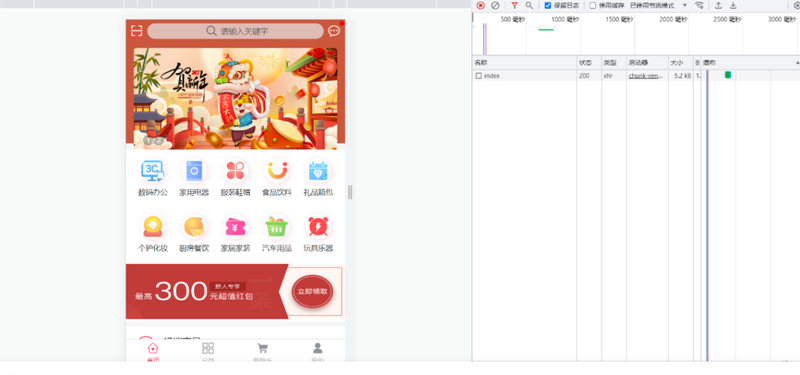
Task: Click the 300 red packet banner amount
Action: [181, 291]
